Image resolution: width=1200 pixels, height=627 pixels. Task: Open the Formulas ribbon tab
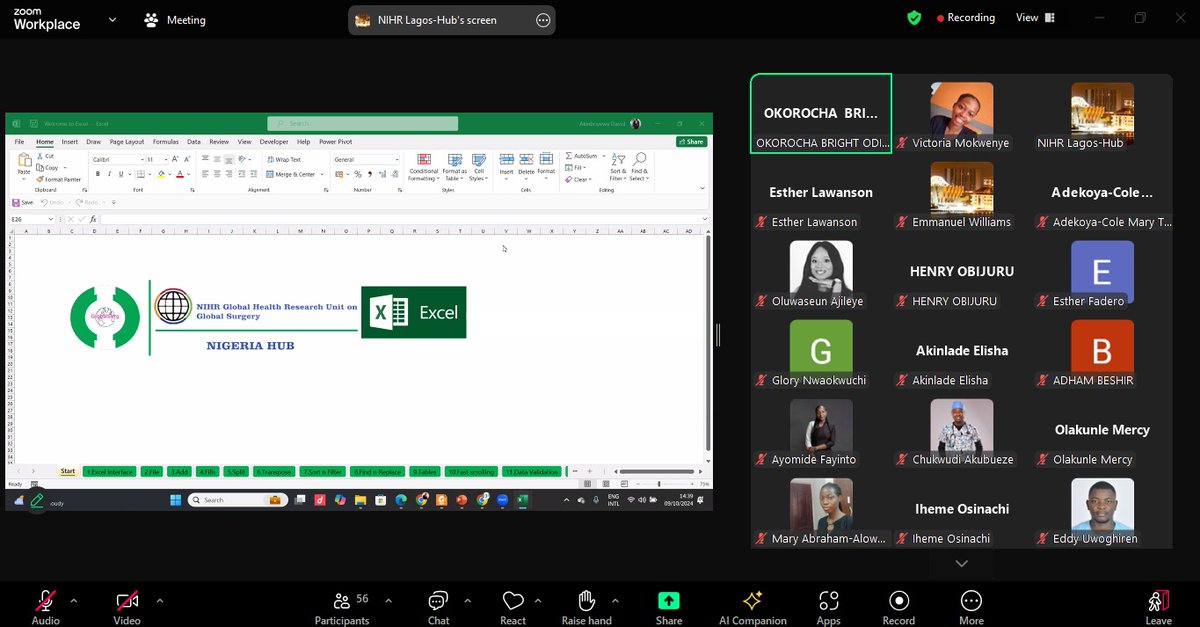click(166, 142)
